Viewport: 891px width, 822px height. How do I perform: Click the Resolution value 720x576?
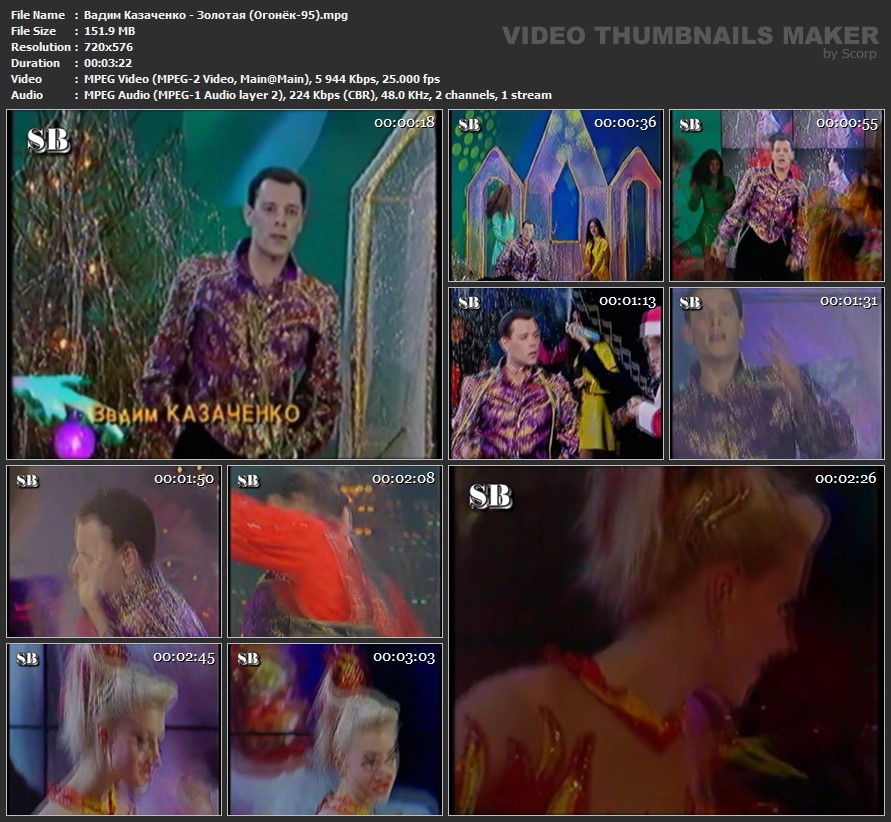[103, 47]
